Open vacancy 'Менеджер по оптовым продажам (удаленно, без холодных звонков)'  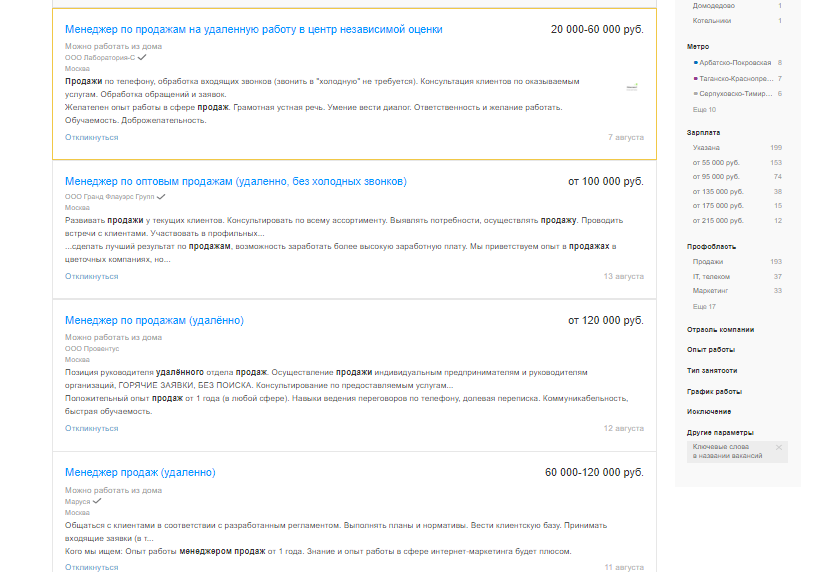click(x=236, y=181)
